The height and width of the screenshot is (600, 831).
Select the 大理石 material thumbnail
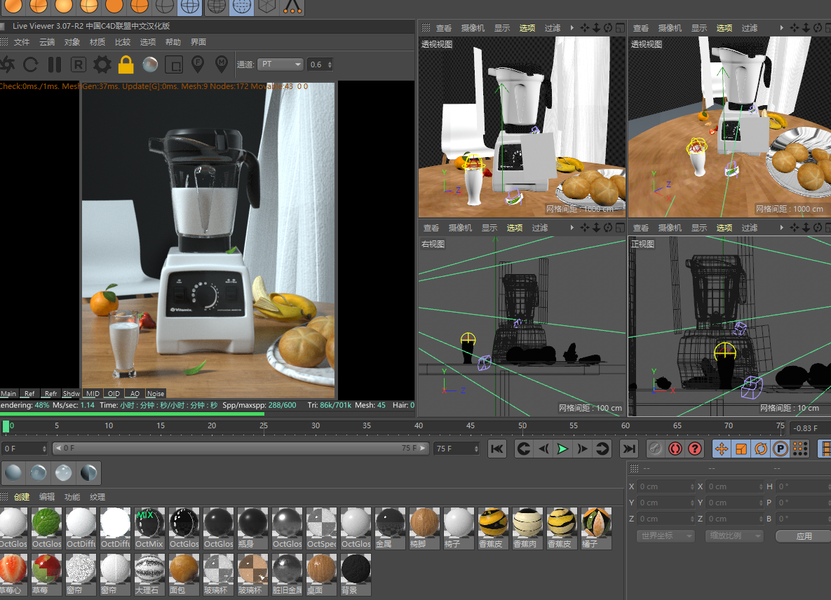pos(149,574)
